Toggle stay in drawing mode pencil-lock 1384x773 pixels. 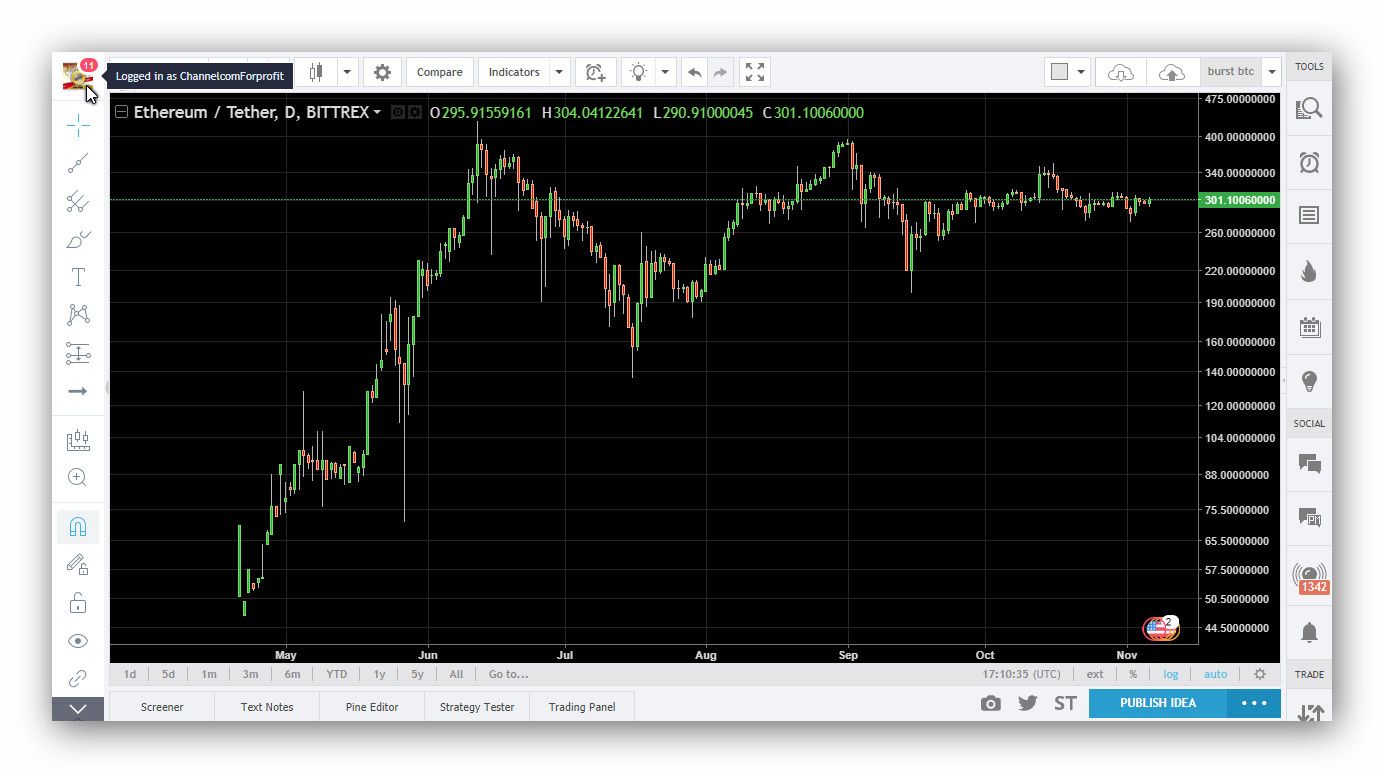pos(78,565)
